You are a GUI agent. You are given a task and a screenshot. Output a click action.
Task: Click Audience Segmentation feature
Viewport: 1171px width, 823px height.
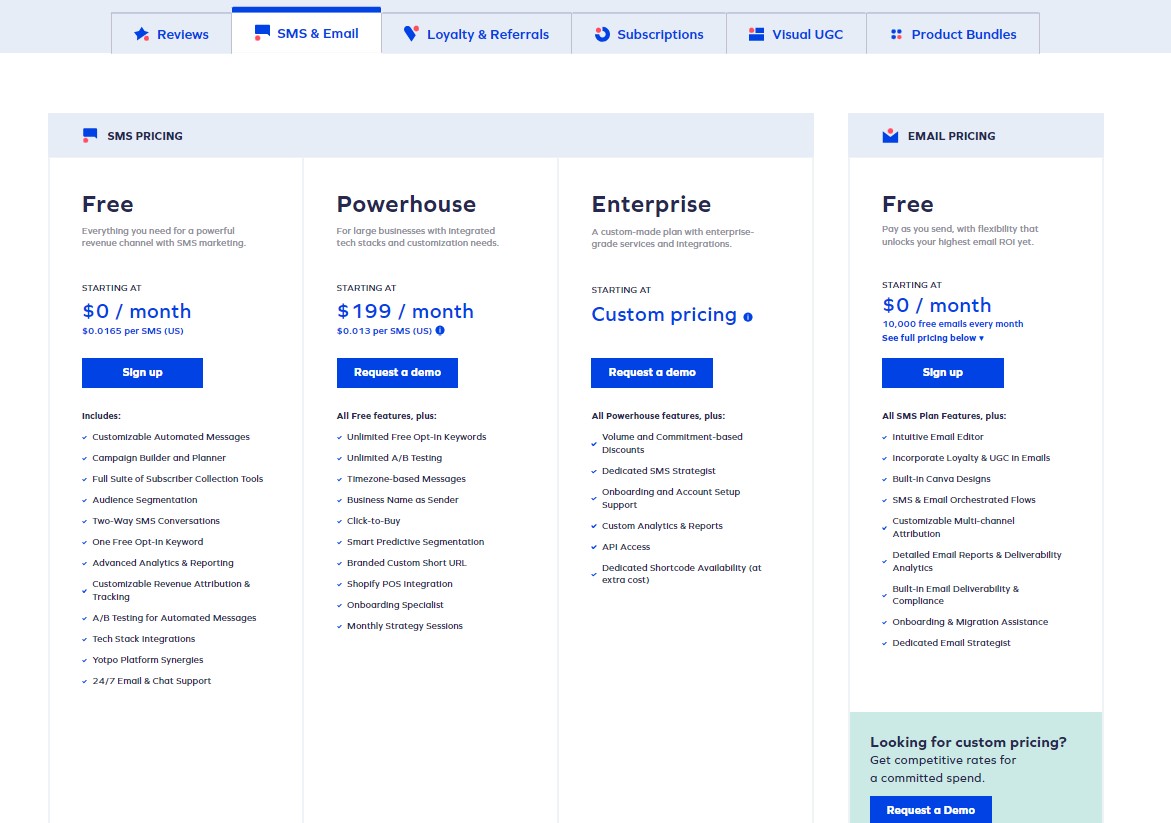(145, 500)
